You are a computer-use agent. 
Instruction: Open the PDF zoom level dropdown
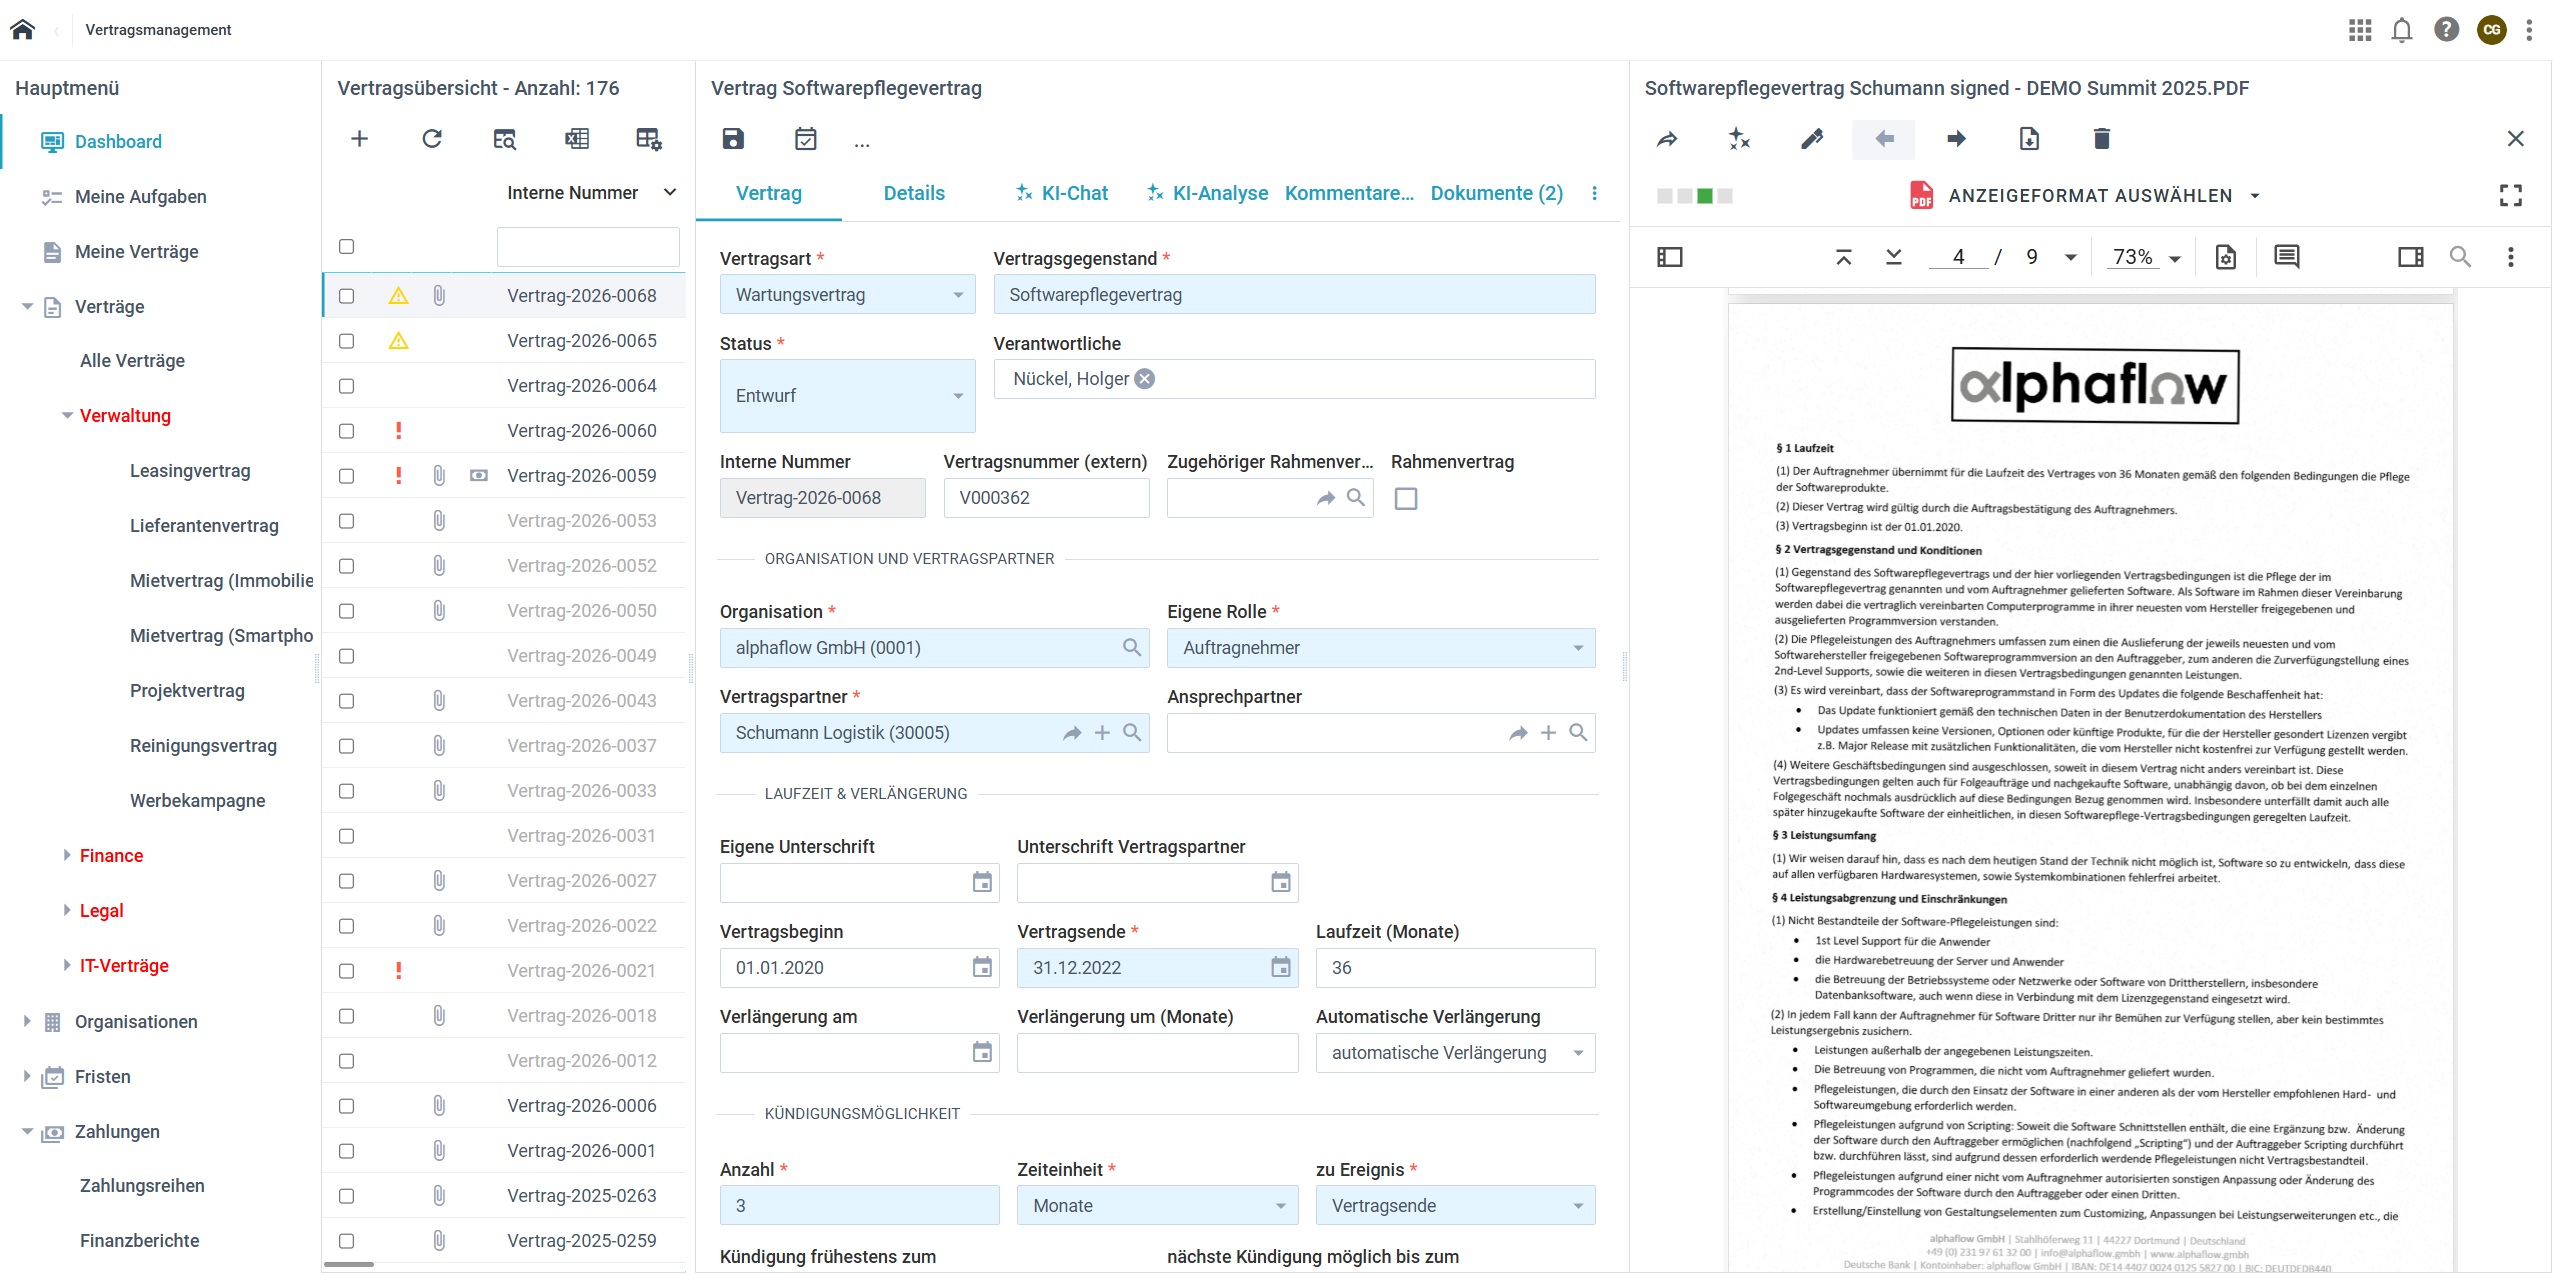coord(2174,258)
